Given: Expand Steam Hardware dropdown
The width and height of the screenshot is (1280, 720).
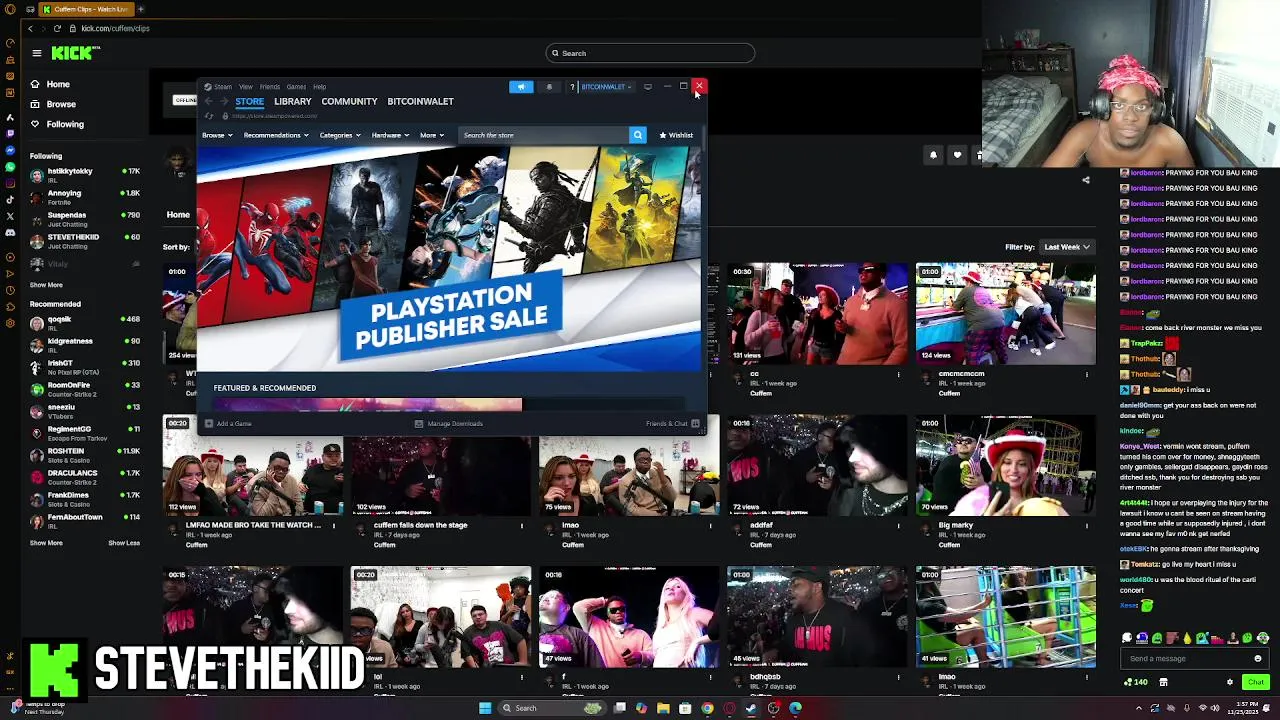Looking at the screenshot, I should [390, 135].
